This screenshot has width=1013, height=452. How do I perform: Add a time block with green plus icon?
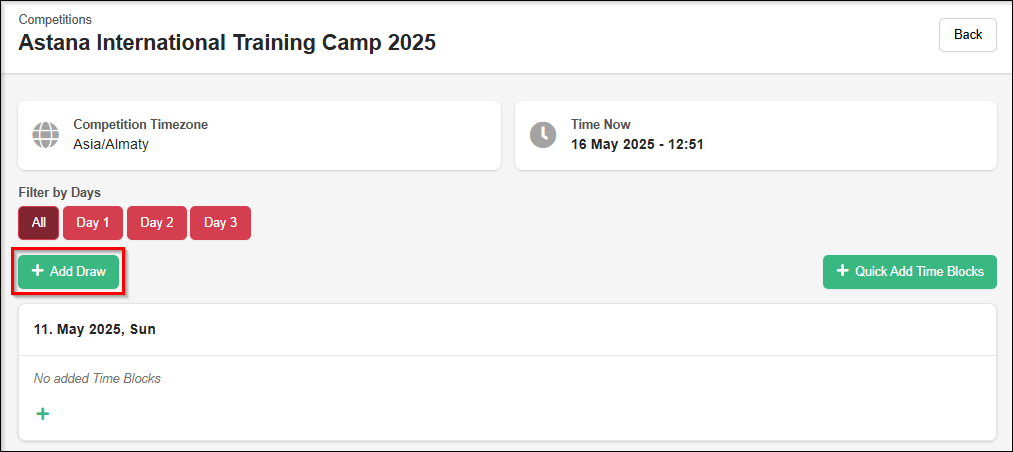pyautogui.click(x=43, y=414)
